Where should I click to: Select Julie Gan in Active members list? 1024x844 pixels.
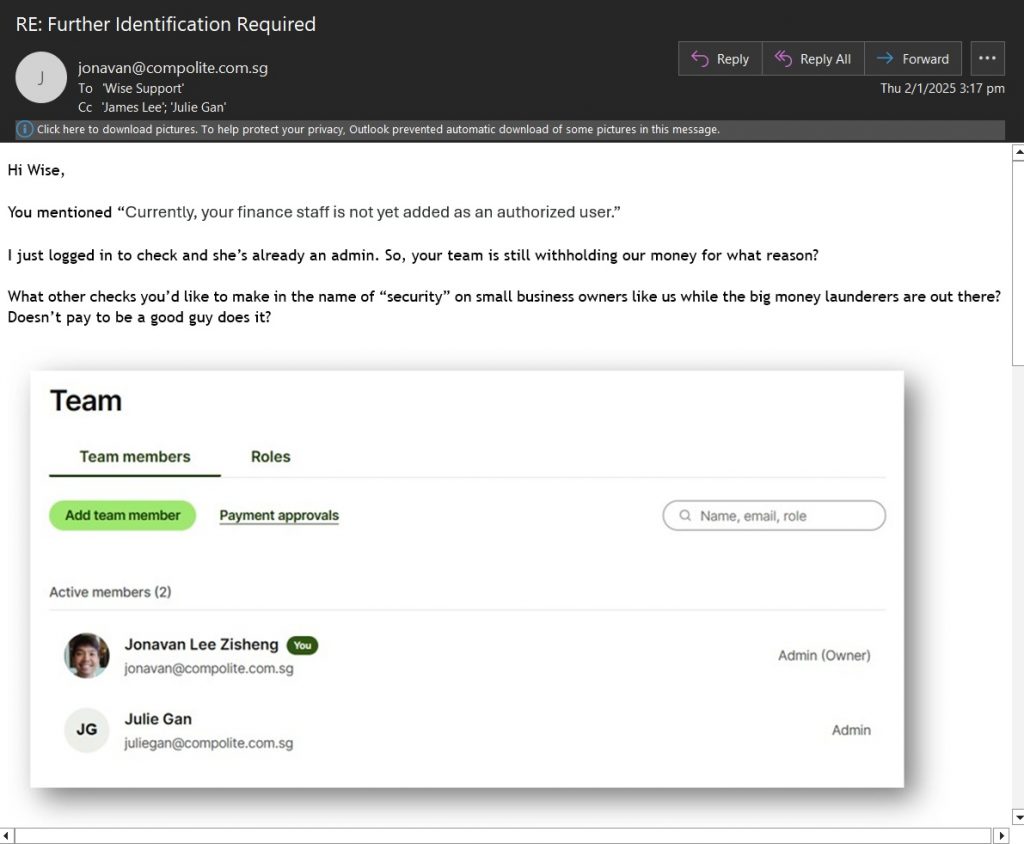point(468,730)
